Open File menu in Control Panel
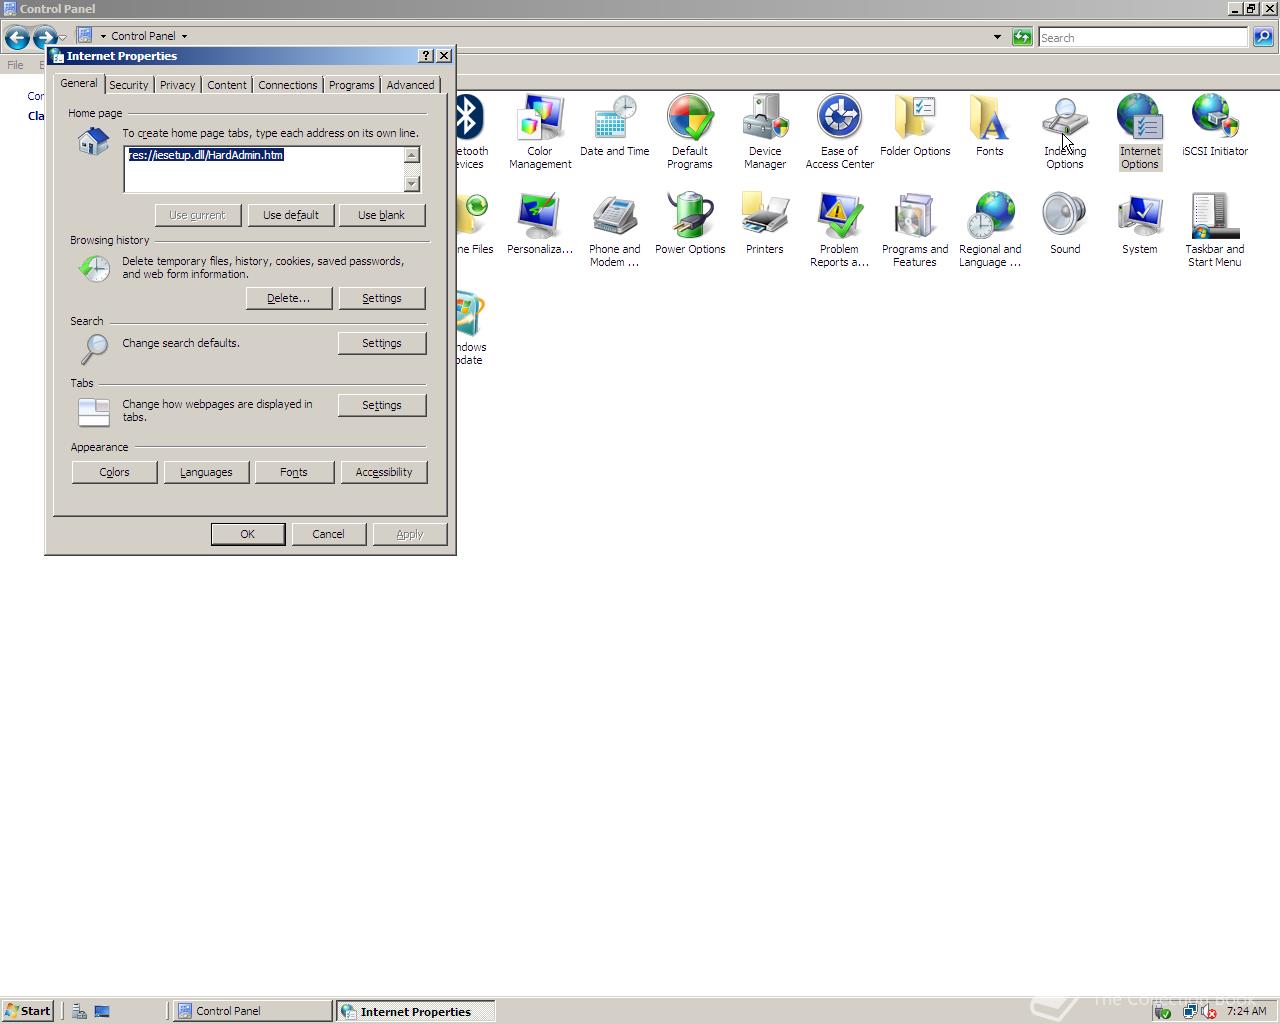This screenshot has width=1280, height=1024. [15, 65]
